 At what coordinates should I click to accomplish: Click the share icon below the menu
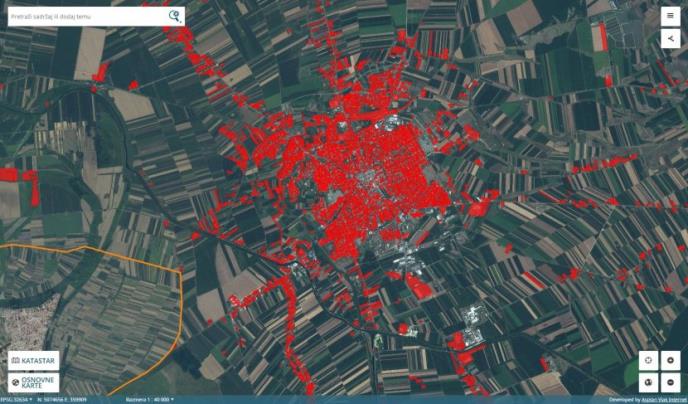[x=670, y=39]
